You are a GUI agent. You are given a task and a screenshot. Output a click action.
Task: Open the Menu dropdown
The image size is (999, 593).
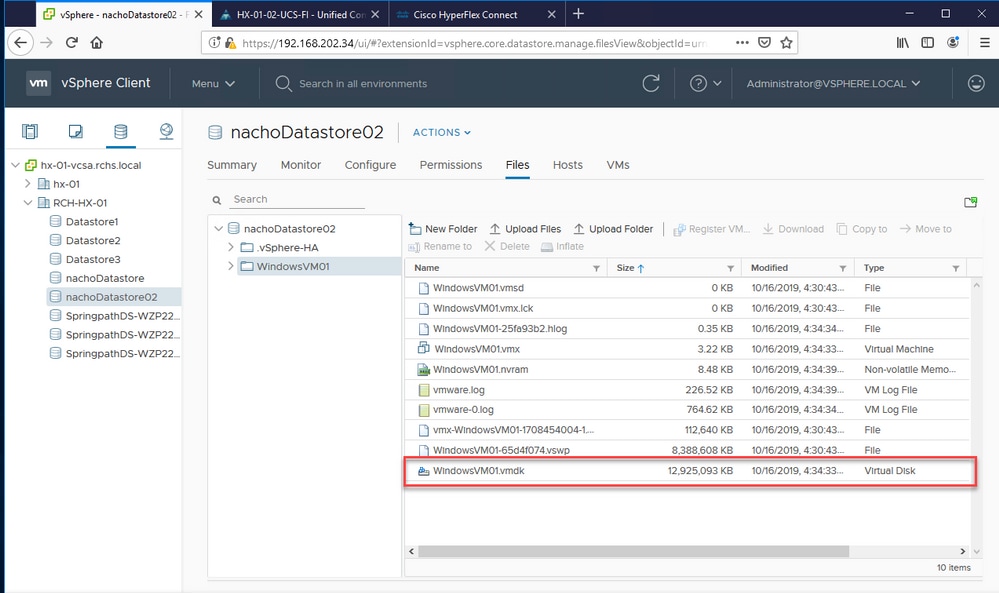click(x=213, y=83)
